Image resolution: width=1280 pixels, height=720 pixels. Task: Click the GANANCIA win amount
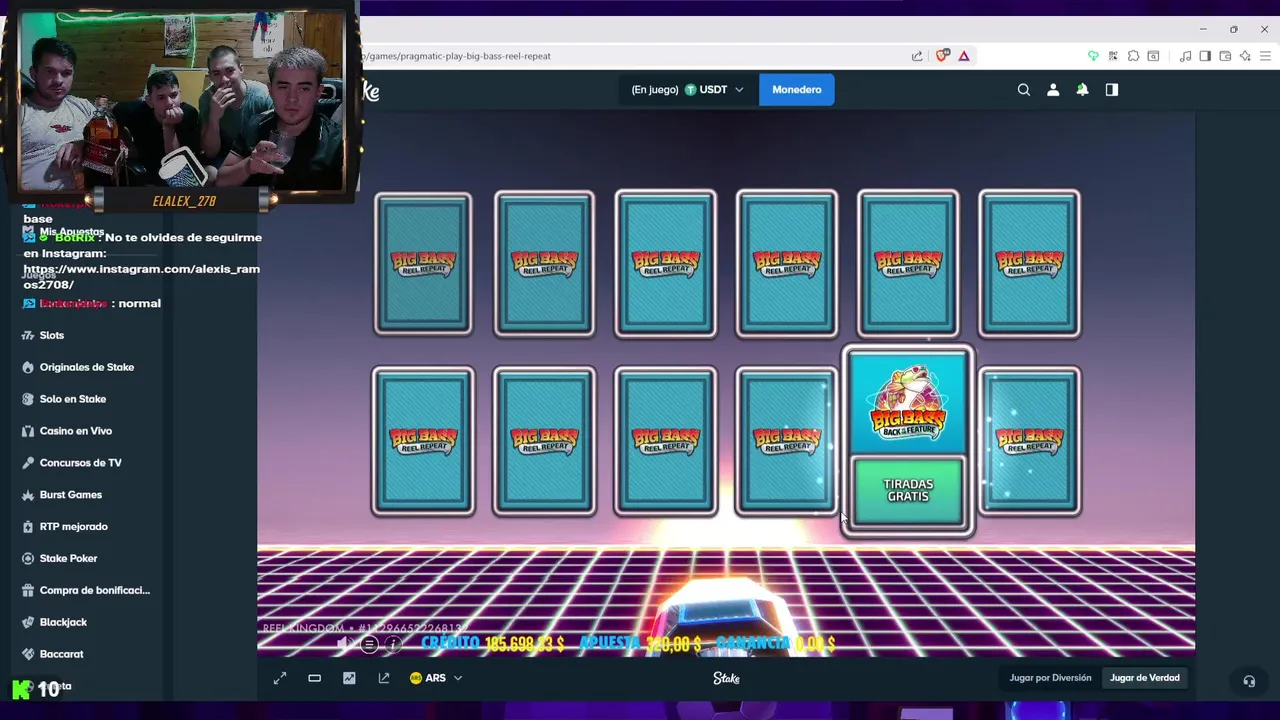click(816, 645)
